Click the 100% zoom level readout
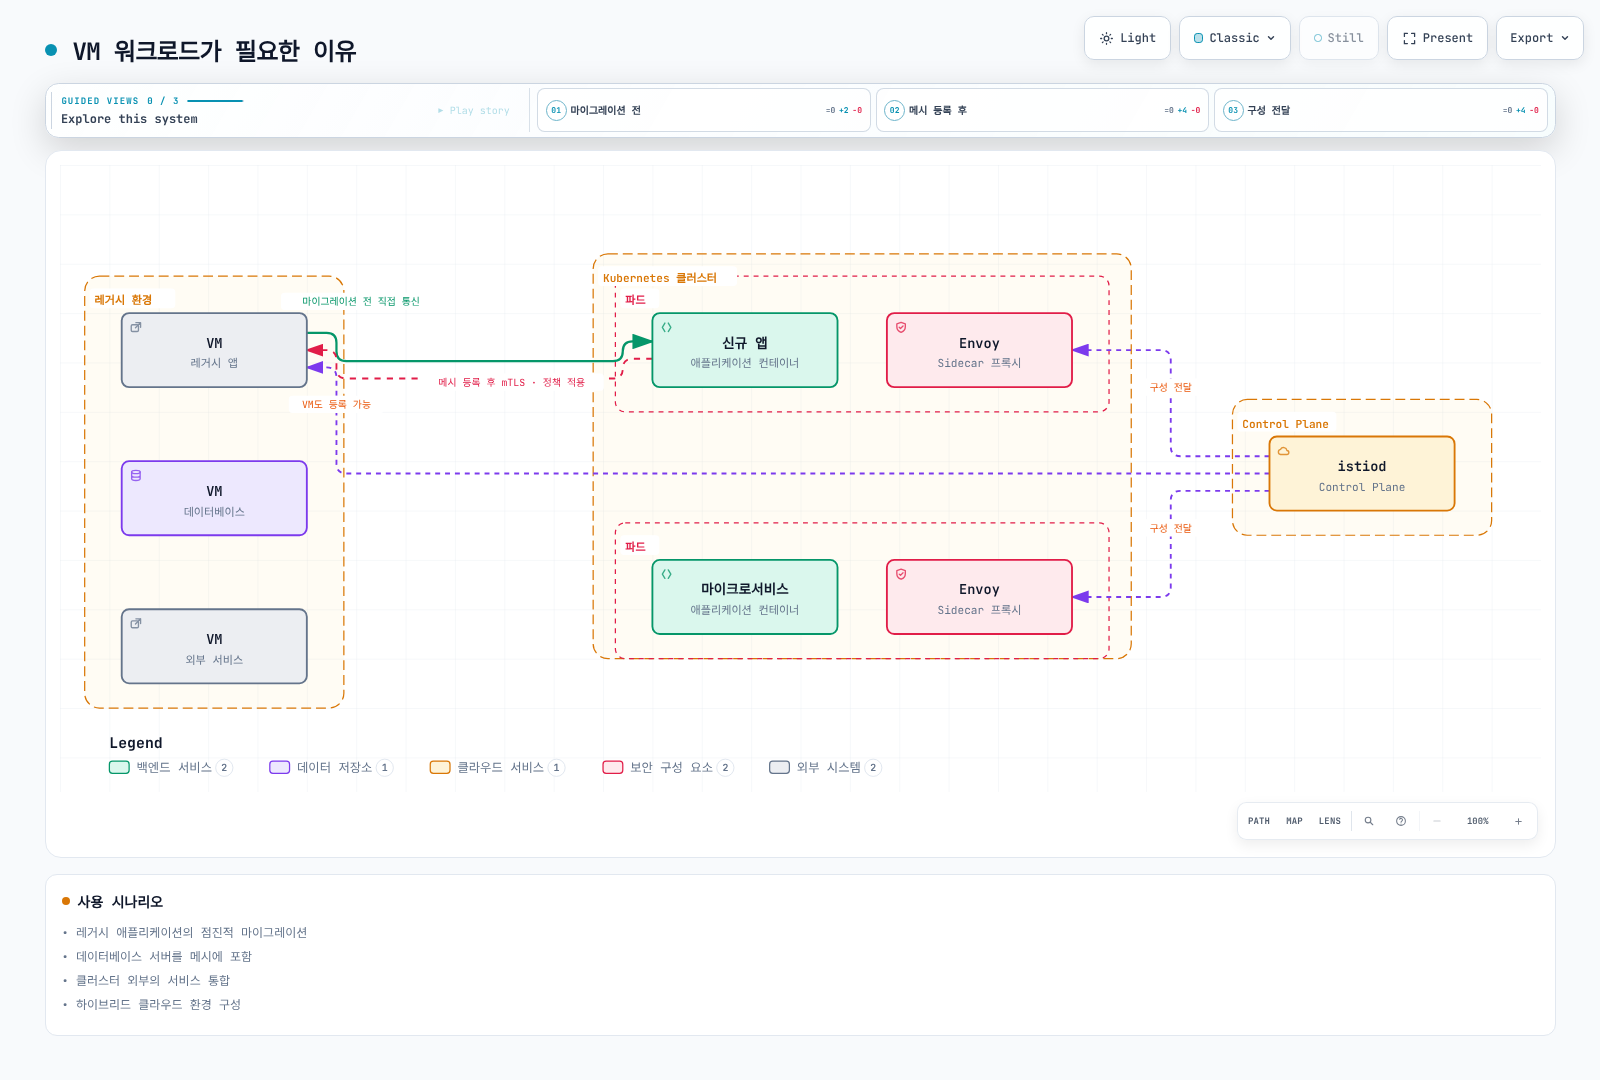Viewport: 1600px width, 1080px height. click(1478, 821)
